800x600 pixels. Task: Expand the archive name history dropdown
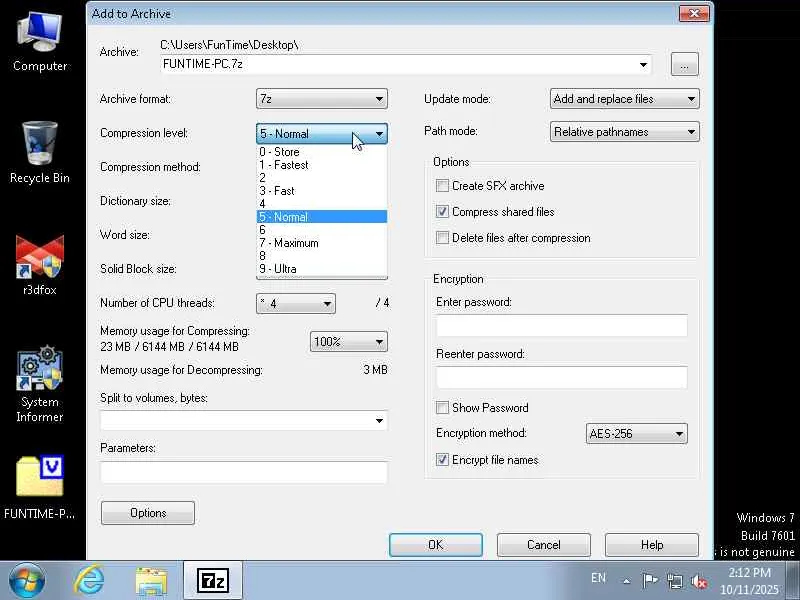pos(643,65)
